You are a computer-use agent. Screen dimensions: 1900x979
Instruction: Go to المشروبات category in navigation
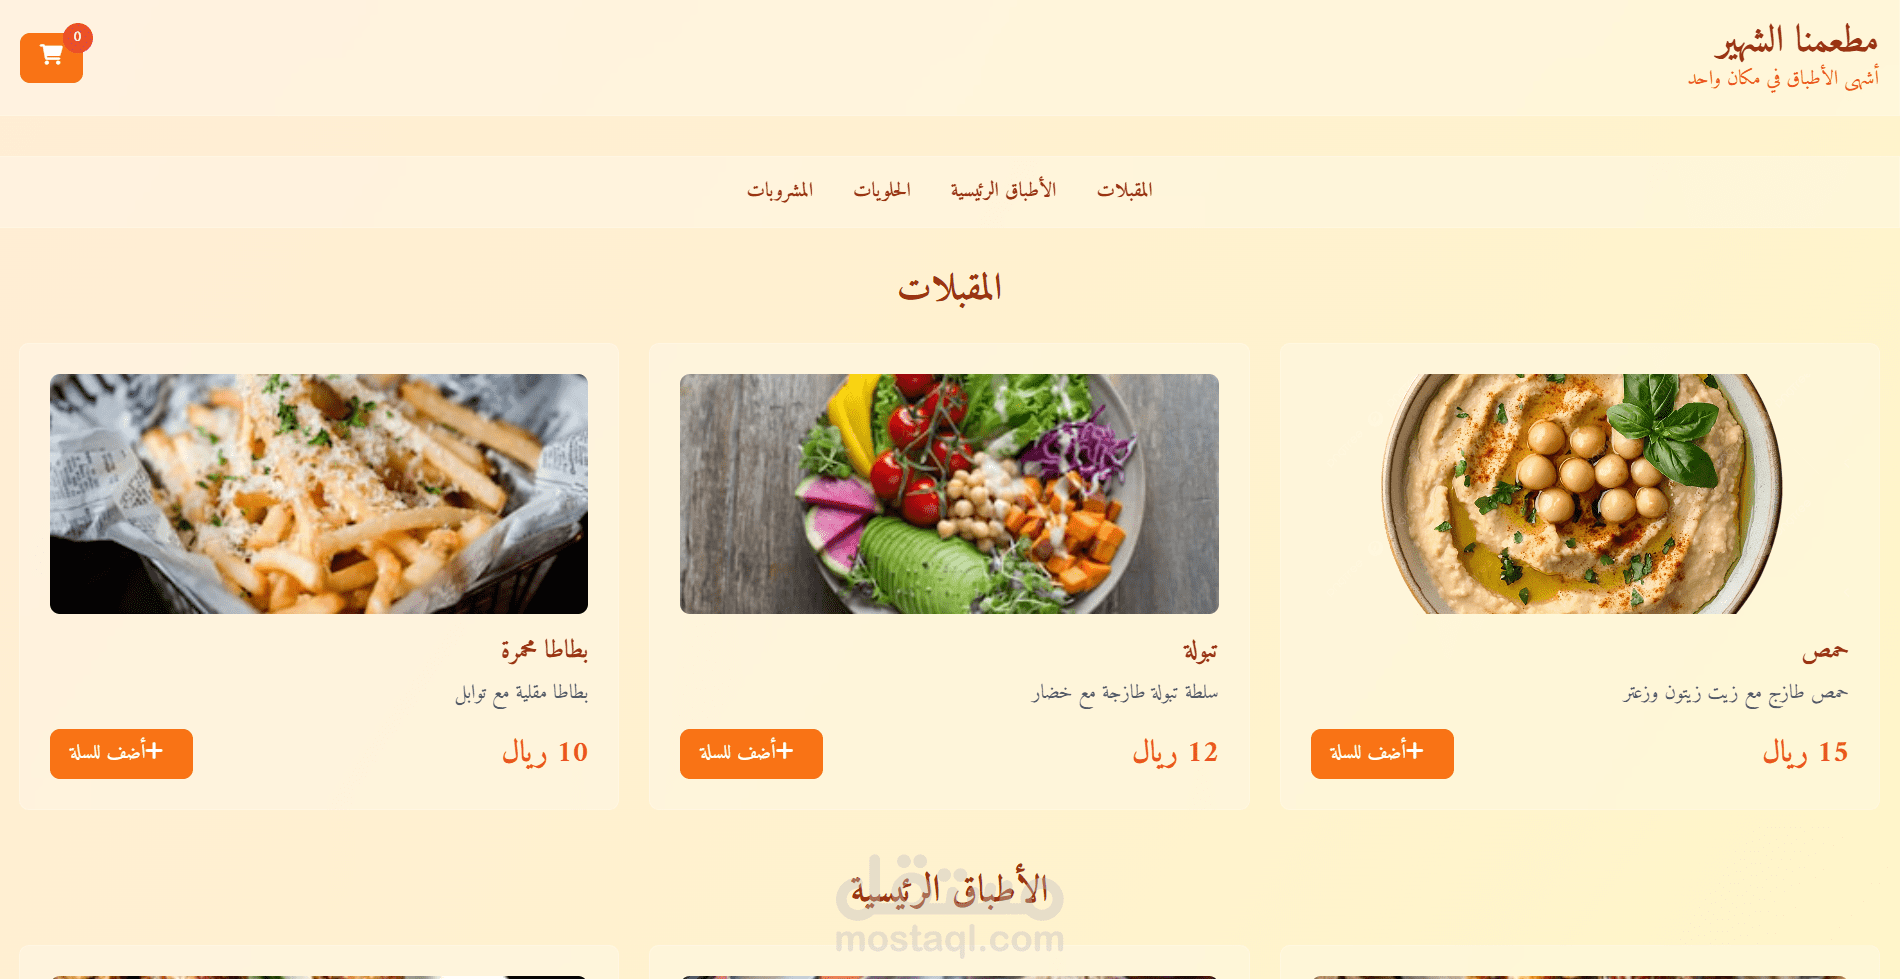(x=779, y=190)
